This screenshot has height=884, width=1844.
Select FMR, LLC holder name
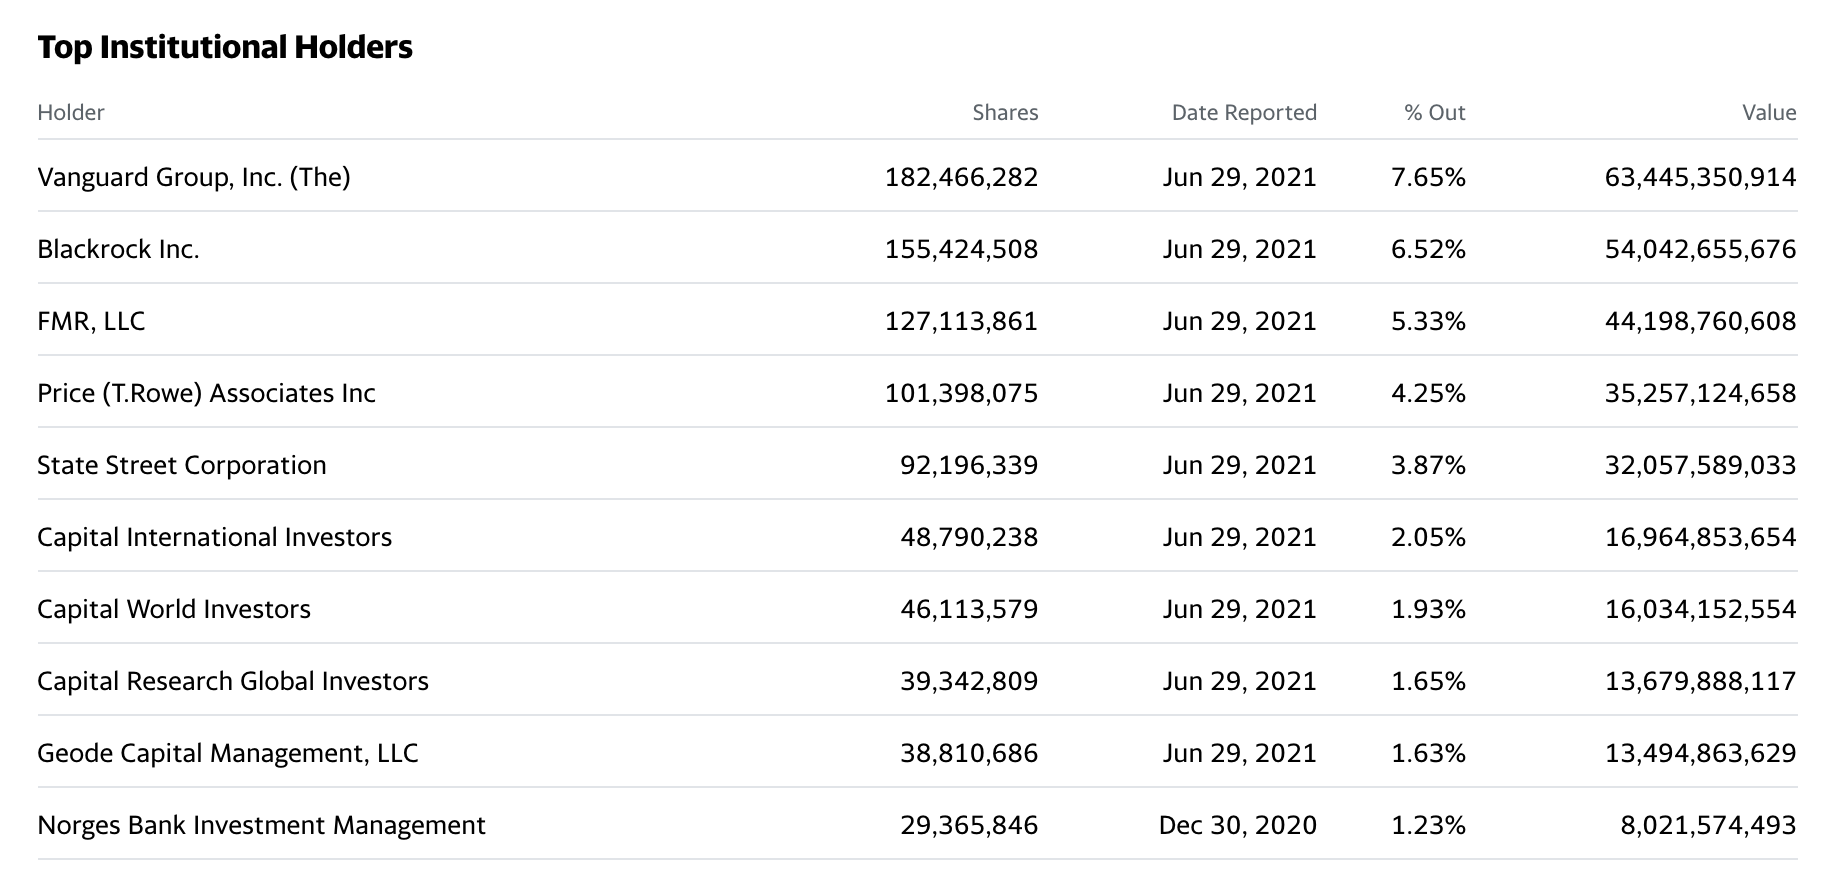(x=91, y=321)
